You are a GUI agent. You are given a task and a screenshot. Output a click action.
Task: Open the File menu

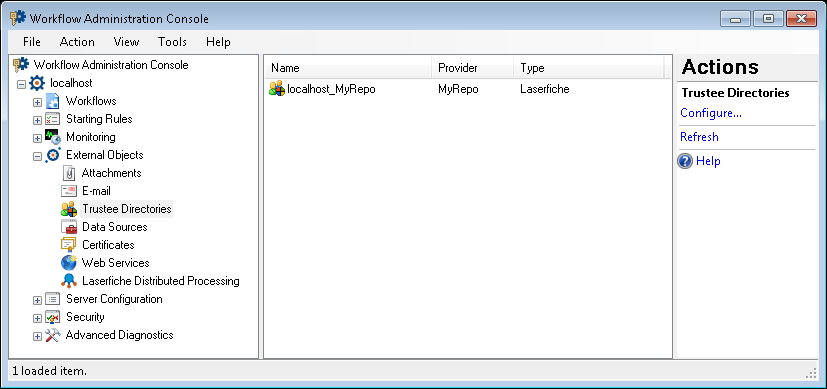tap(32, 42)
